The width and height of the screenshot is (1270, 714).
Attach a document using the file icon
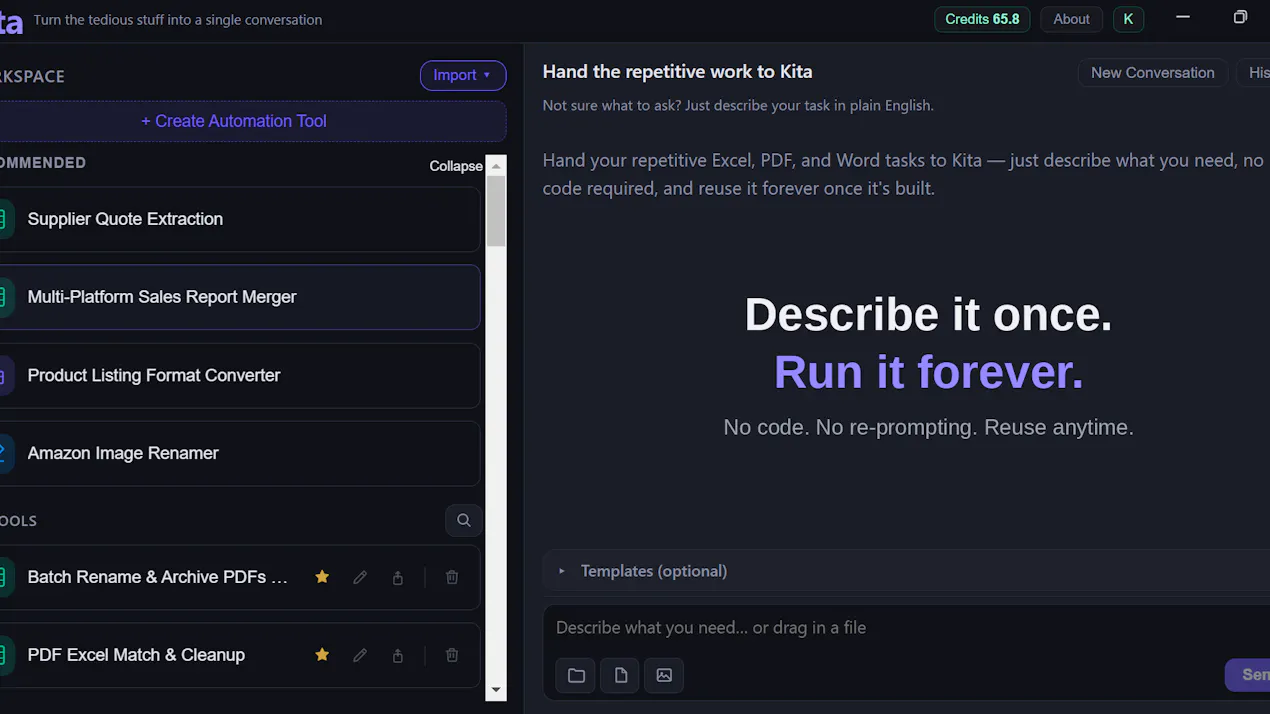(x=620, y=675)
